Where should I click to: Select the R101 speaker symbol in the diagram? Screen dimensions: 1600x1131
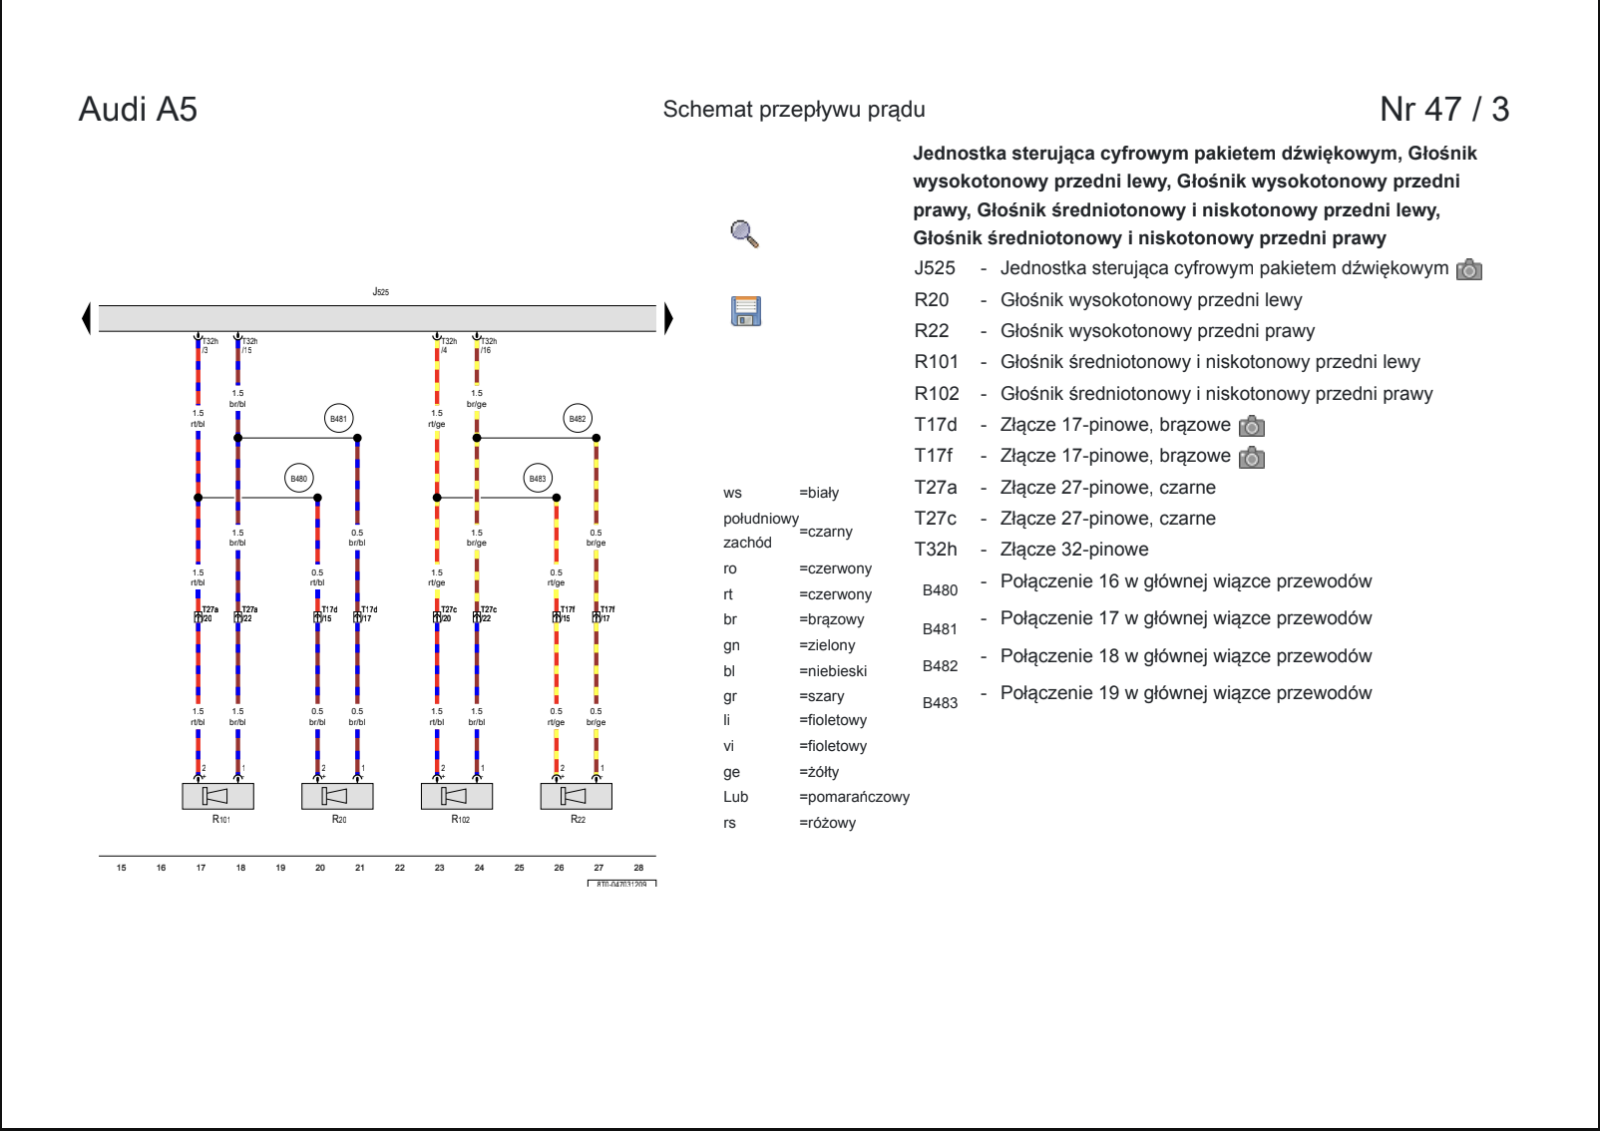(x=218, y=796)
